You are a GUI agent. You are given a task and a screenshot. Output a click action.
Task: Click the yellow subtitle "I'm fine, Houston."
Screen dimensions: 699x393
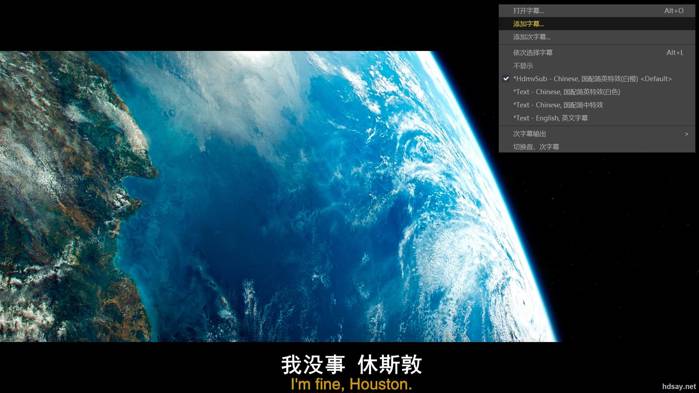tap(351, 384)
